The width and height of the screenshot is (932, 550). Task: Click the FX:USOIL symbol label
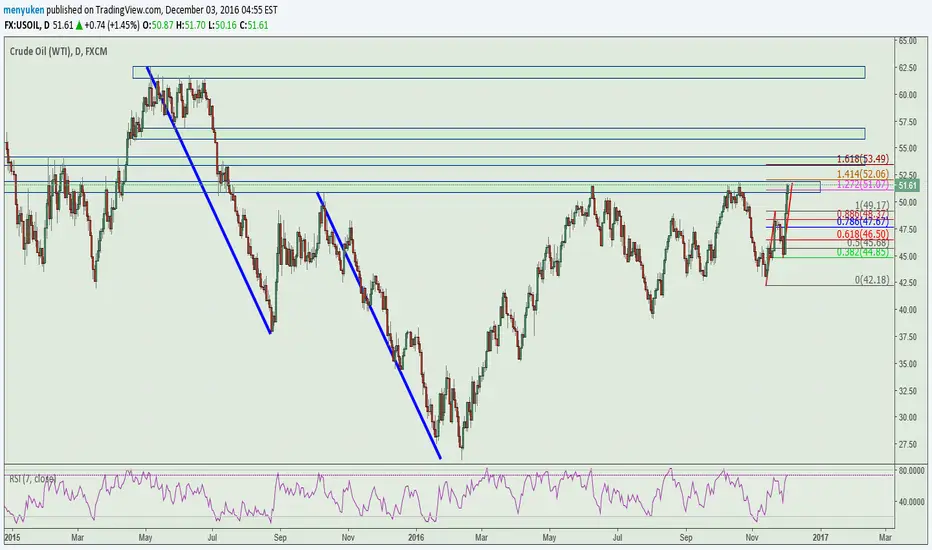coord(23,25)
